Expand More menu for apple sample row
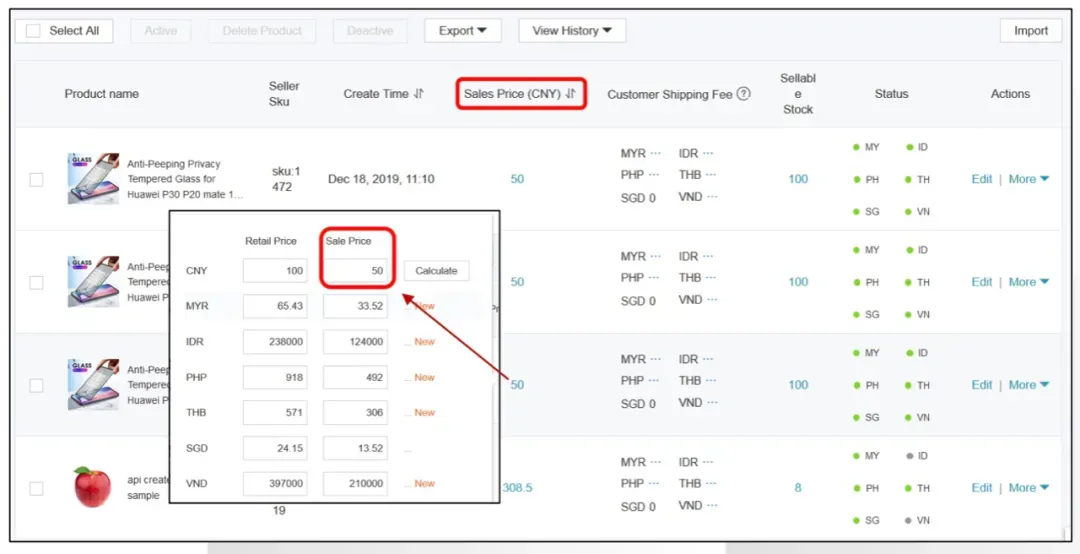Image resolution: width=1080 pixels, height=554 pixels. (1029, 488)
